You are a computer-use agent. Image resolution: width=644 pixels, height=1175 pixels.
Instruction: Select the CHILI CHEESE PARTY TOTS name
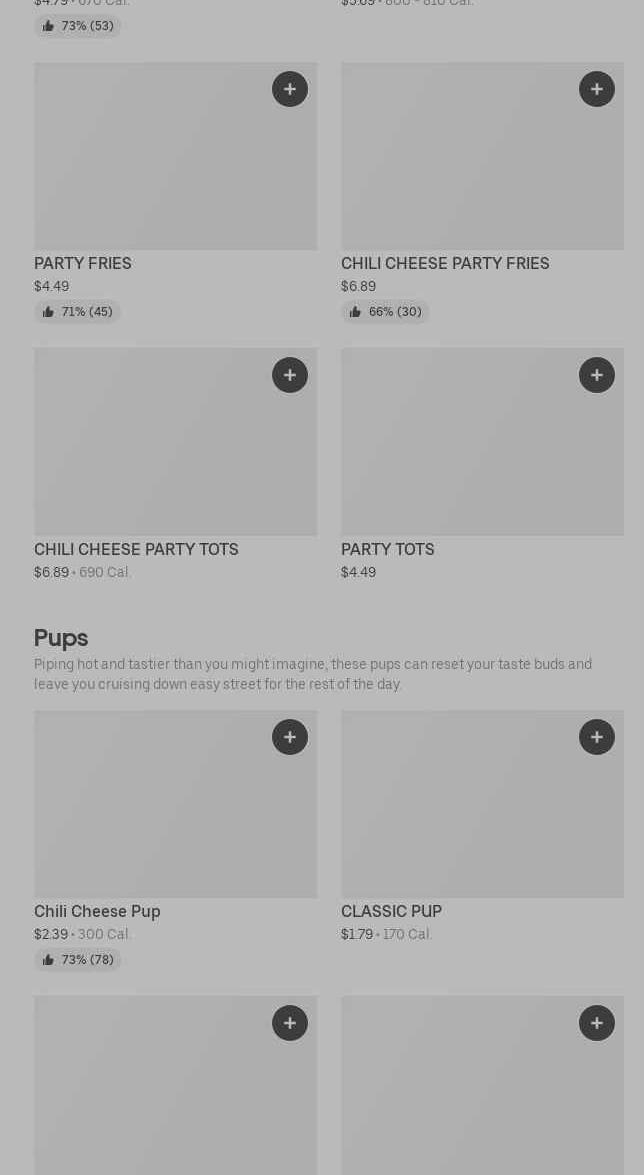click(x=136, y=550)
